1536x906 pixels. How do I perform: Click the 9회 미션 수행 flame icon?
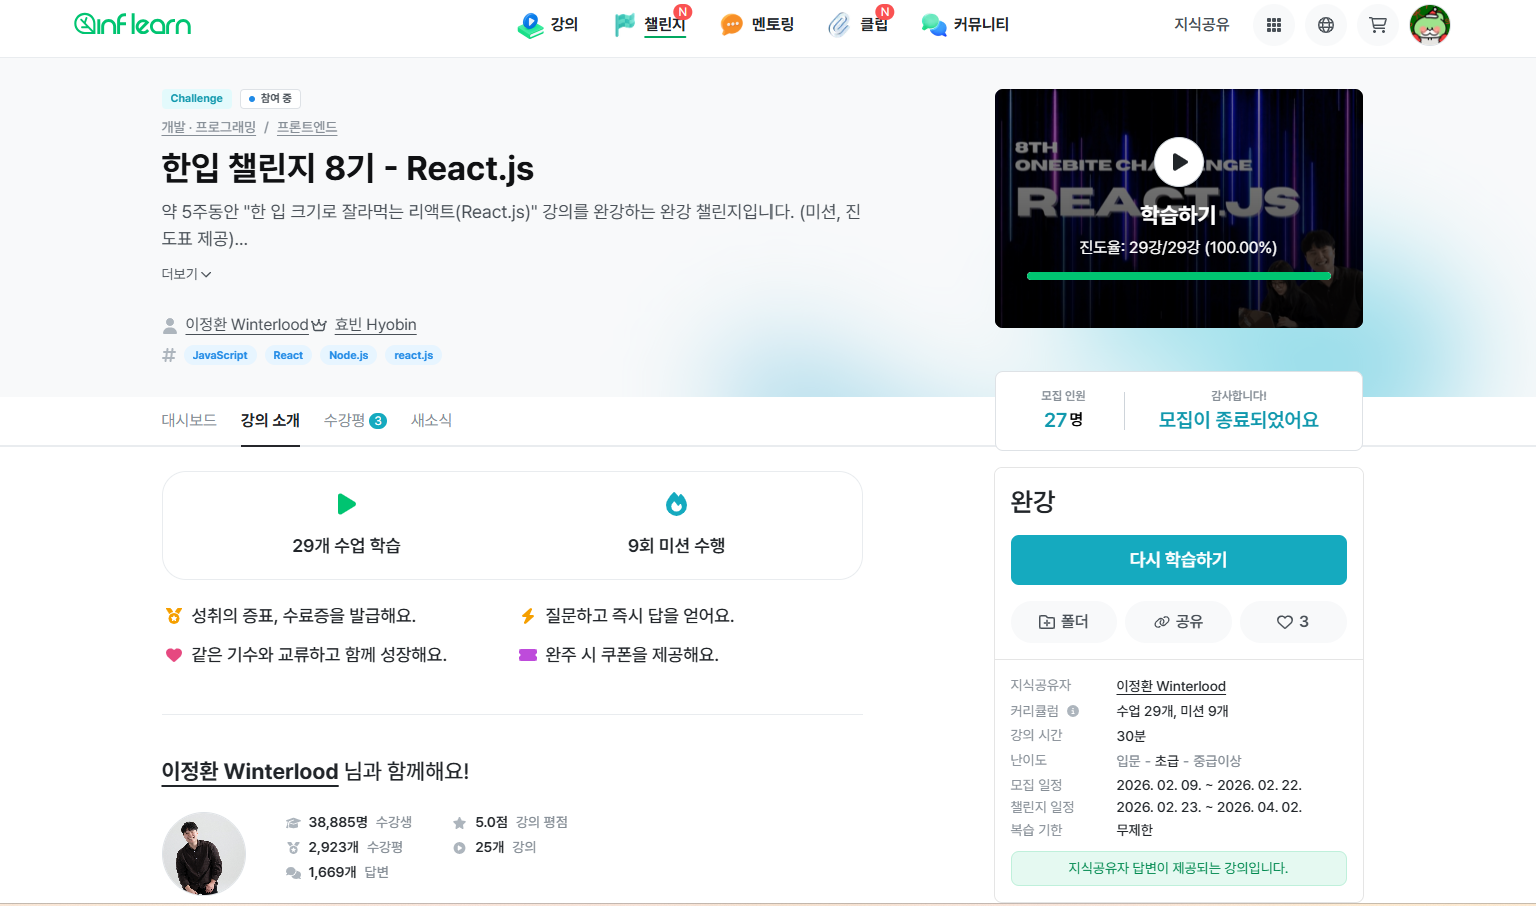pos(677,504)
